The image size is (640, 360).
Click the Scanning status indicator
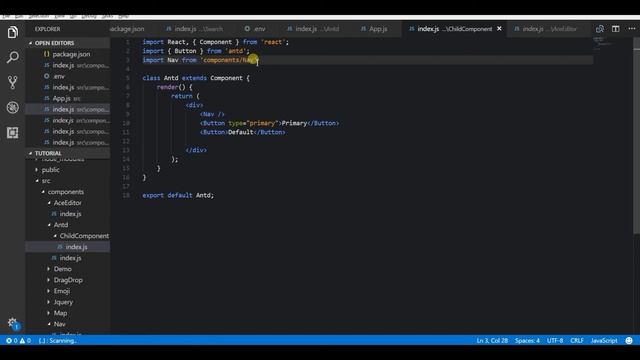58,340
